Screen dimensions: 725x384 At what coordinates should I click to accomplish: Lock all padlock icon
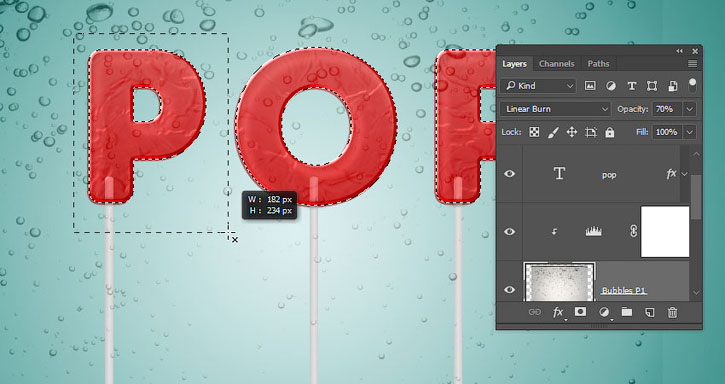(x=610, y=132)
